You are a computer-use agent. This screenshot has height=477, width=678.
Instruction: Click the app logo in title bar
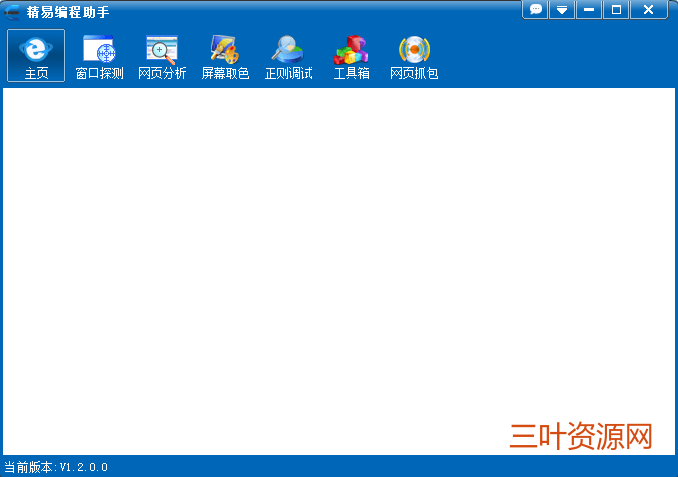pyautogui.click(x=13, y=11)
